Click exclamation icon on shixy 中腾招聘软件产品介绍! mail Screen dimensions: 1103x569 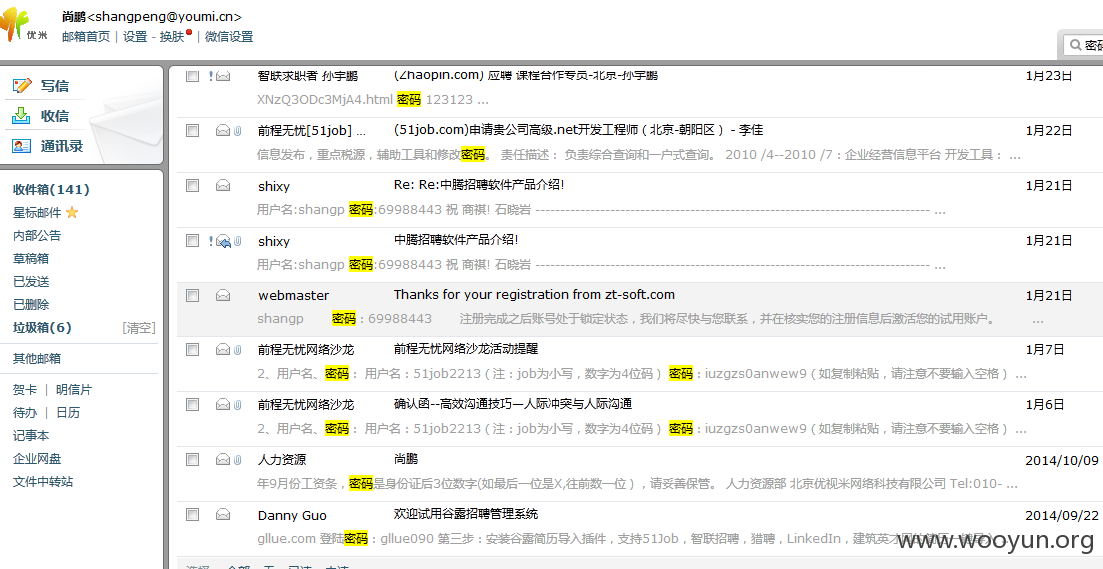[211, 241]
